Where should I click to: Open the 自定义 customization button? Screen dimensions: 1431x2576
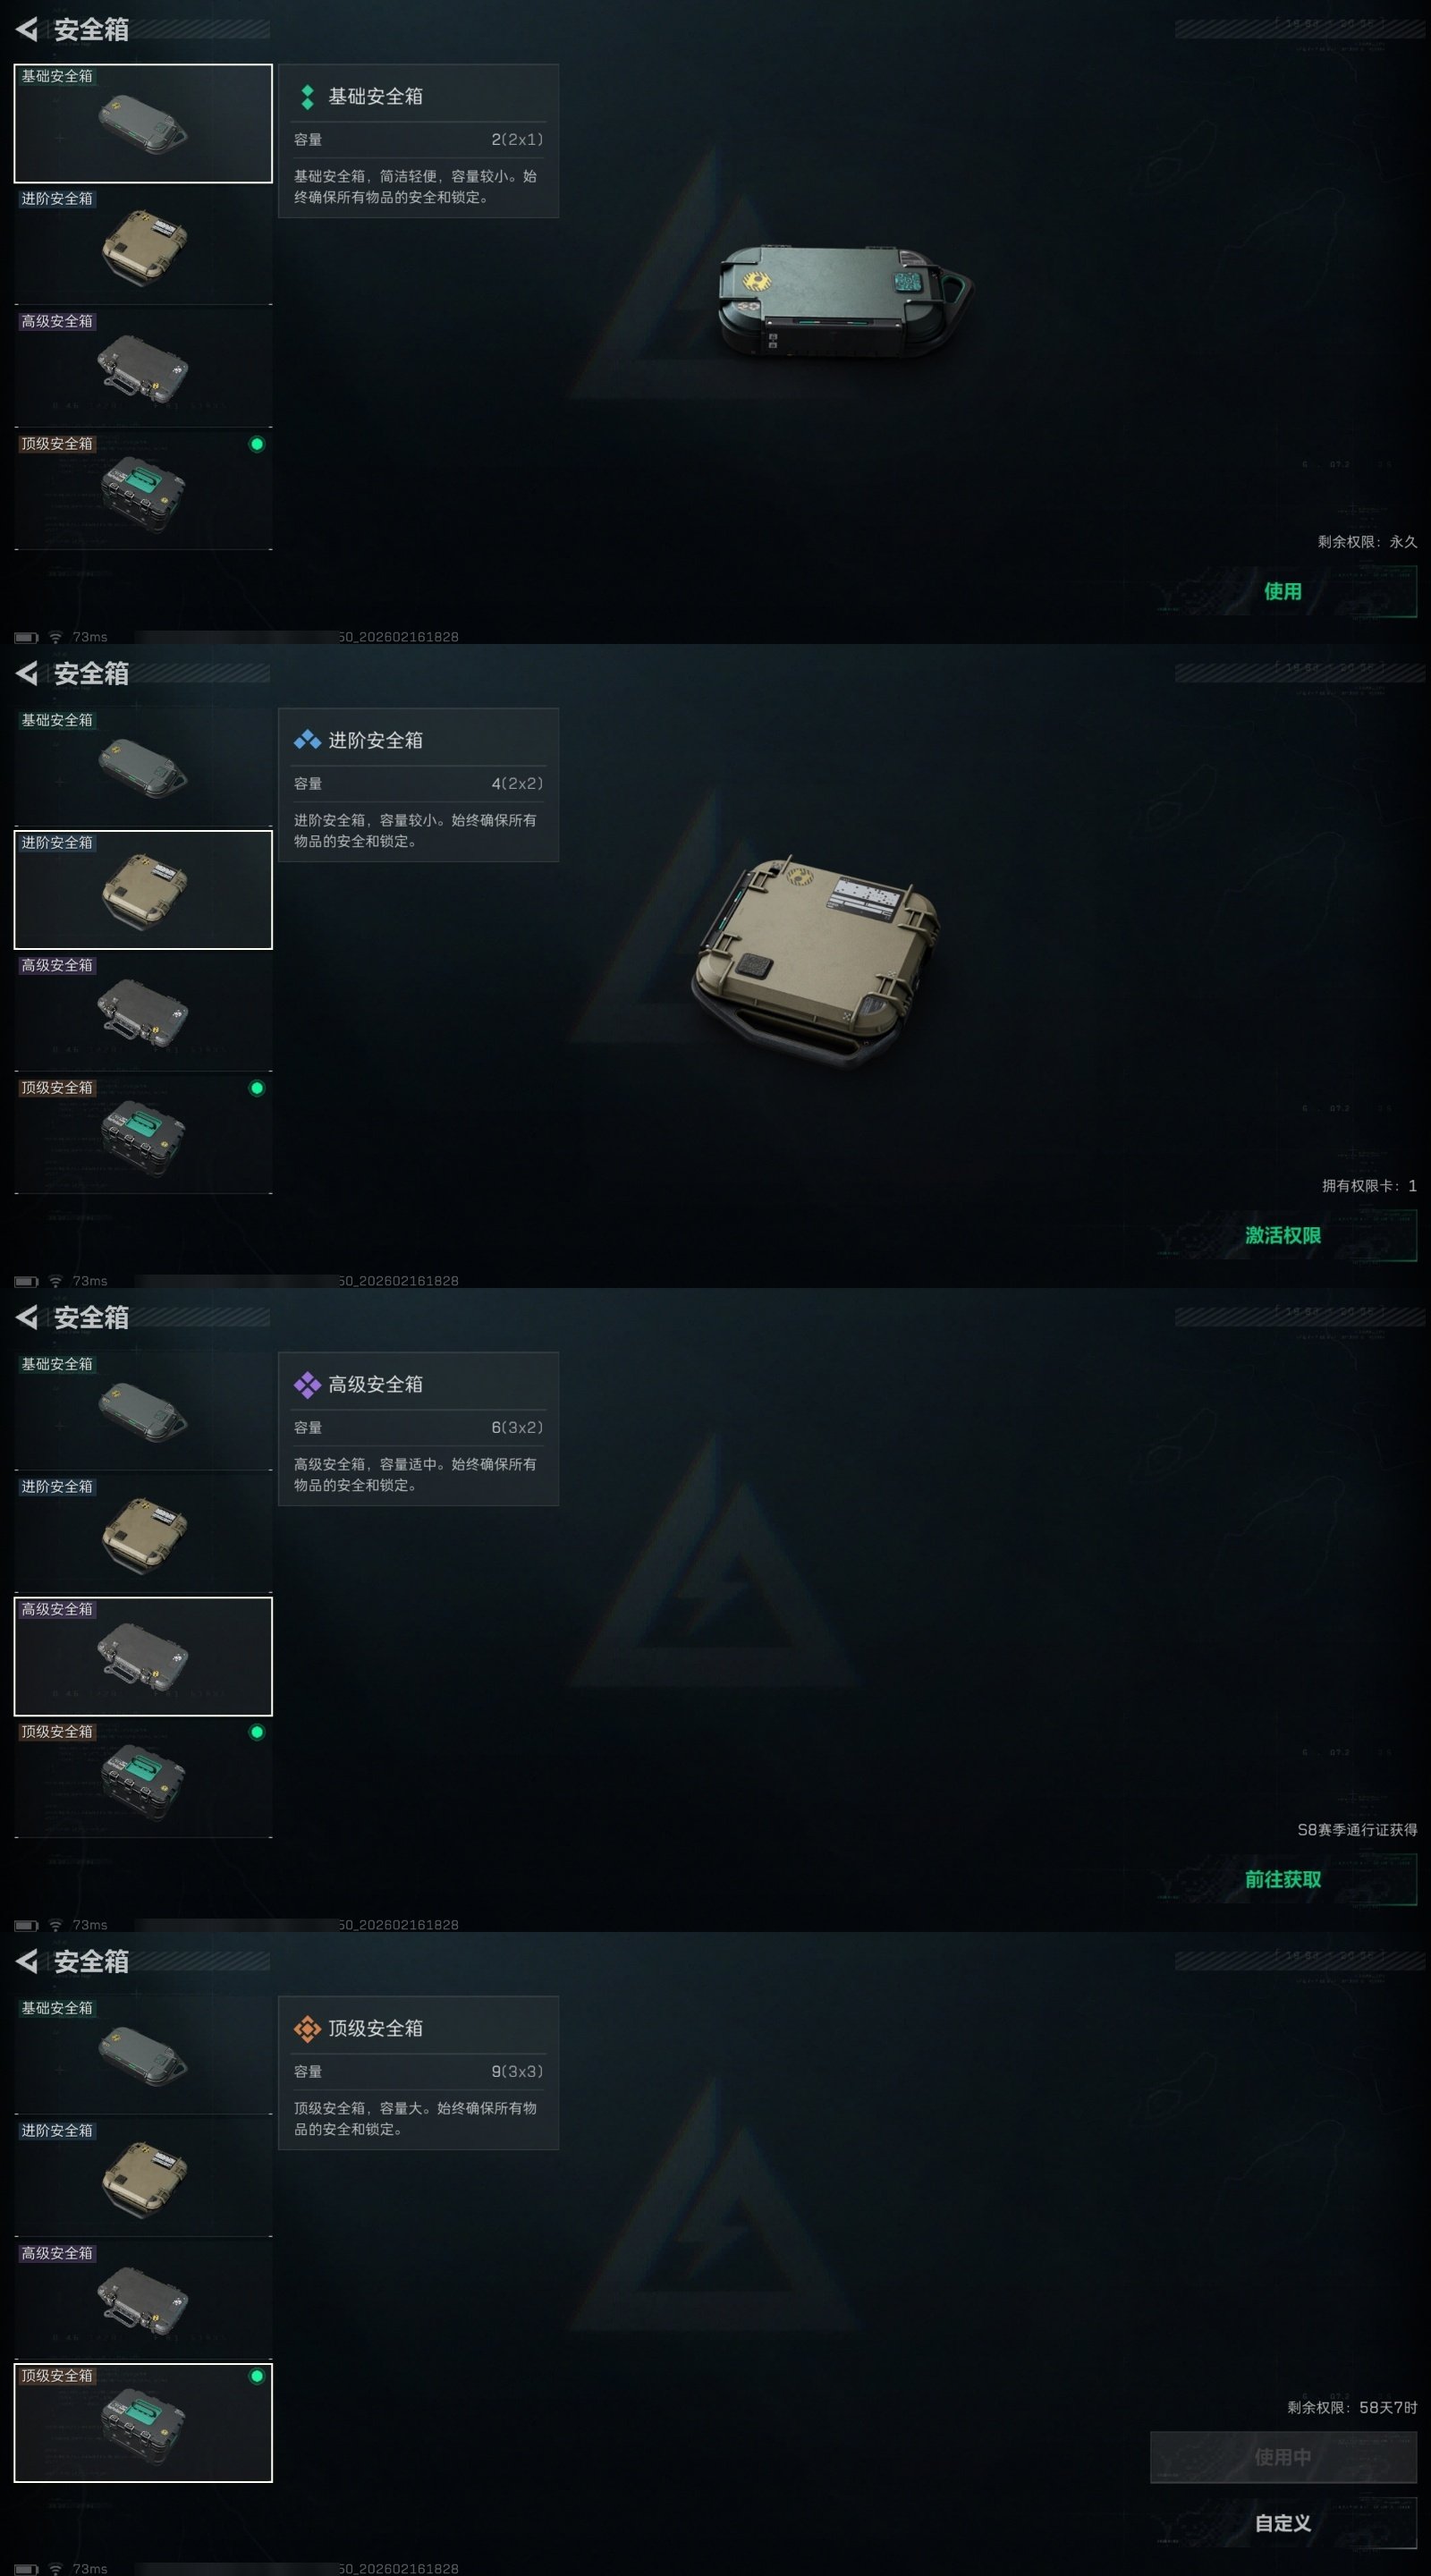[x=1283, y=2523]
